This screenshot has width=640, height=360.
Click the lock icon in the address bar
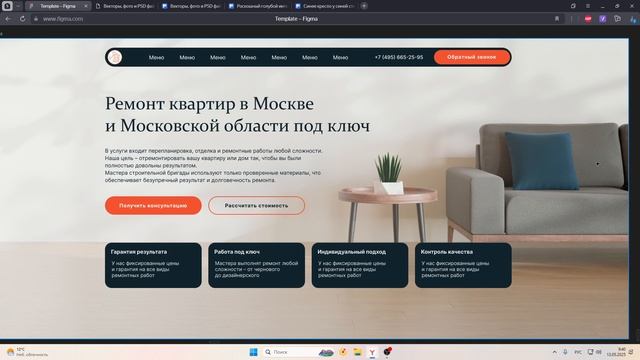click(36, 19)
